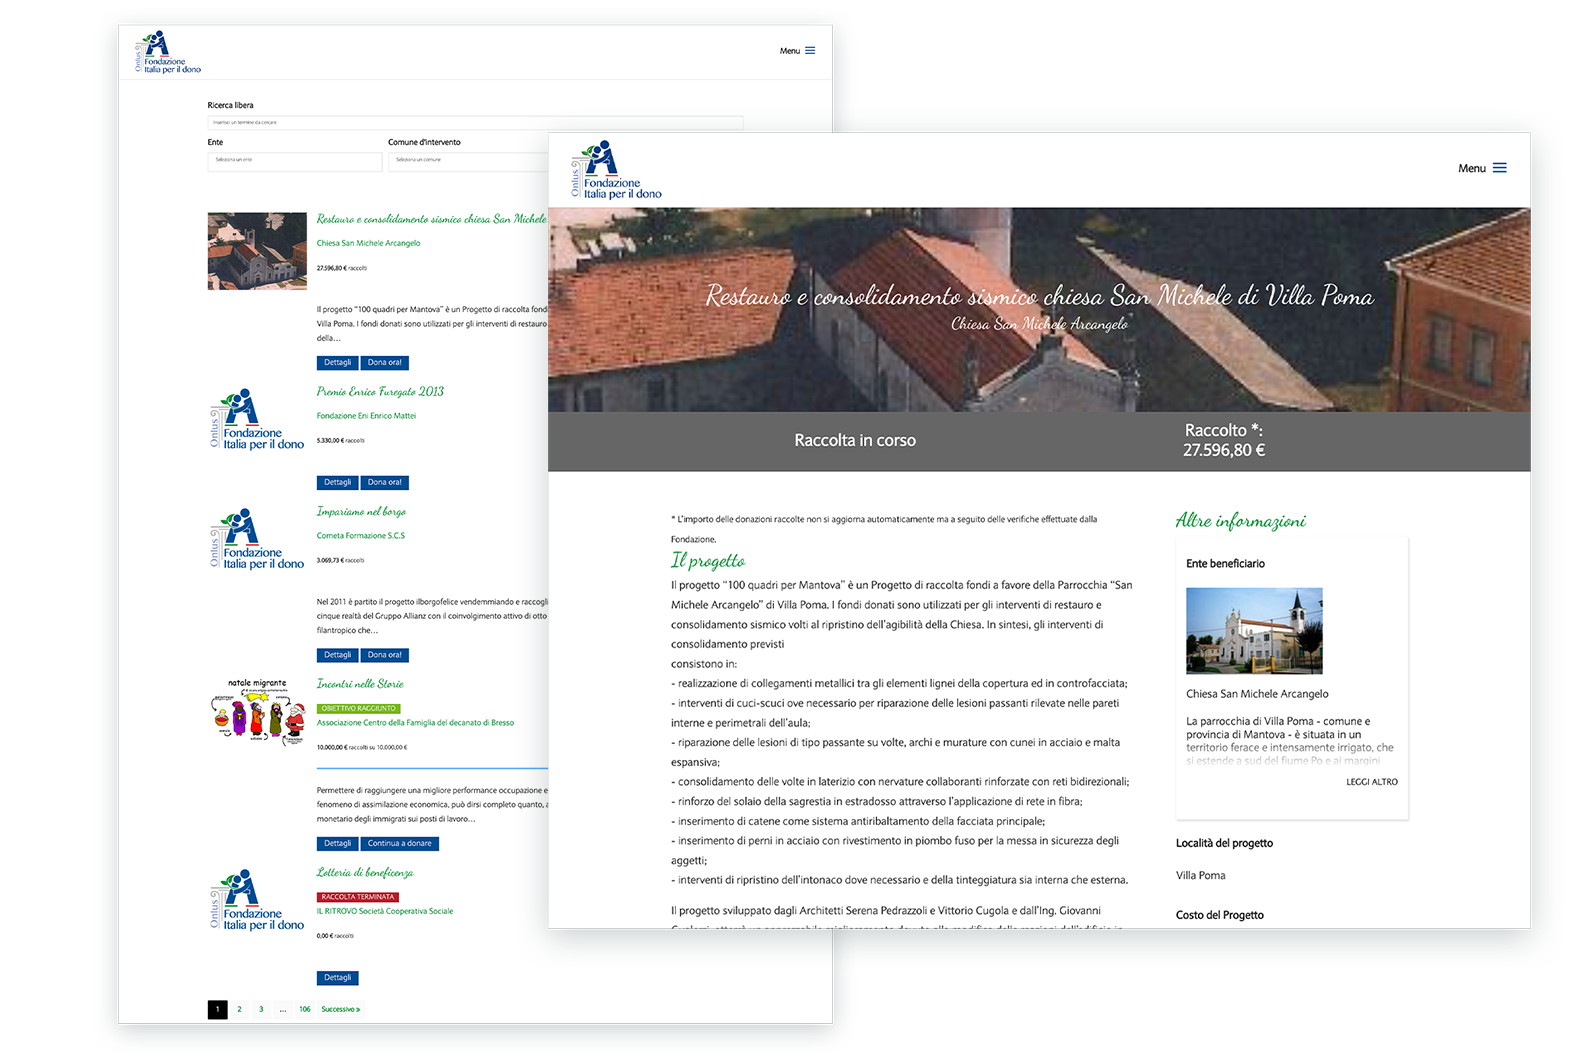The width and height of the screenshot is (1596, 1064).
Task: Click 10.000,00 € raccolti su 10.000,00 € text
Action: pyautogui.click(x=362, y=747)
